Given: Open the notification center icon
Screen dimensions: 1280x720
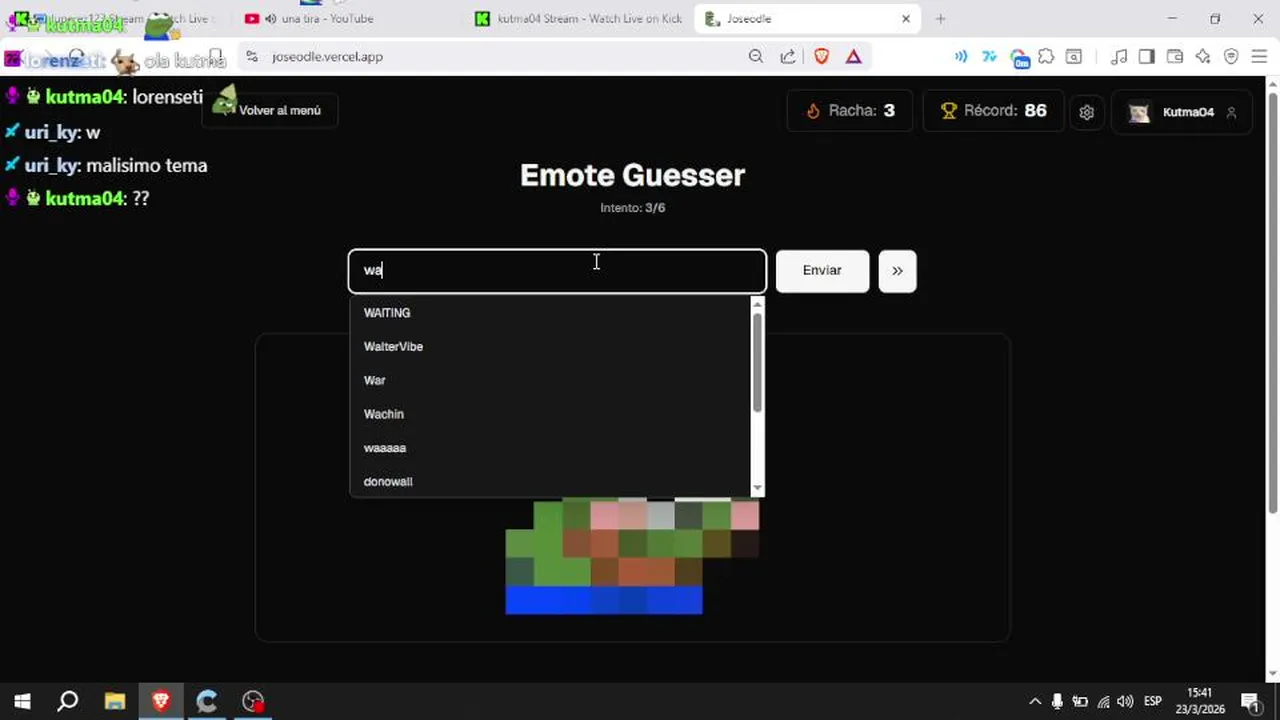Looking at the screenshot, I should [1250, 701].
